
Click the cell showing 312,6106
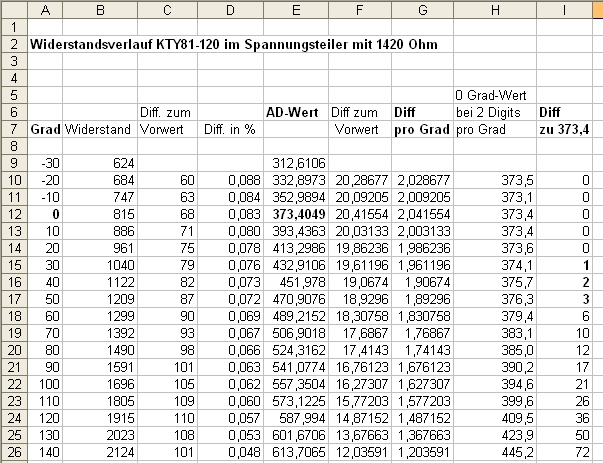click(x=297, y=163)
